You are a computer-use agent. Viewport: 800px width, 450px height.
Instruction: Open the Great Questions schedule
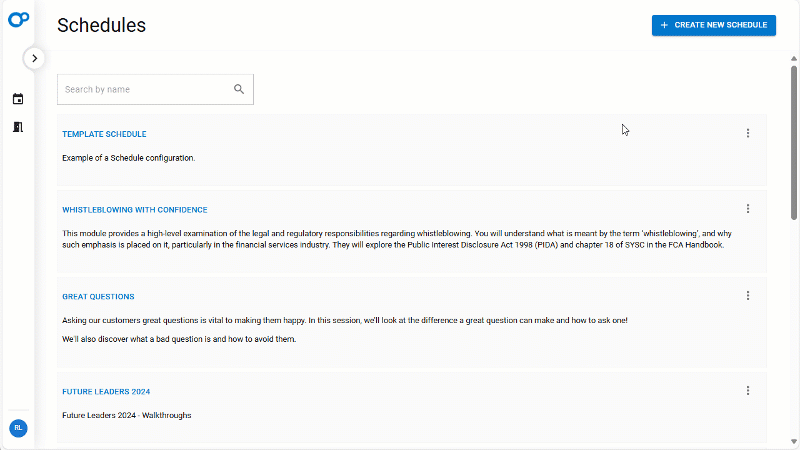(x=98, y=296)
